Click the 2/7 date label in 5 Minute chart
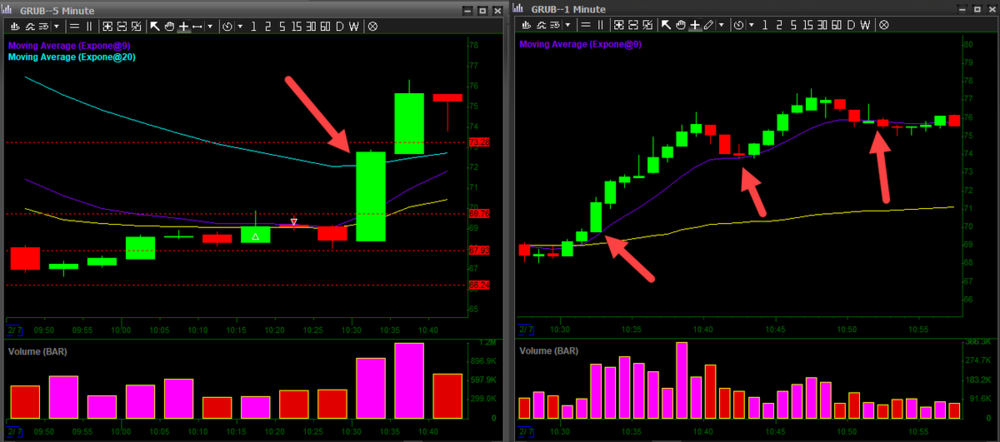This screenshot has height=442, width=1000. [x=12, y=329]
